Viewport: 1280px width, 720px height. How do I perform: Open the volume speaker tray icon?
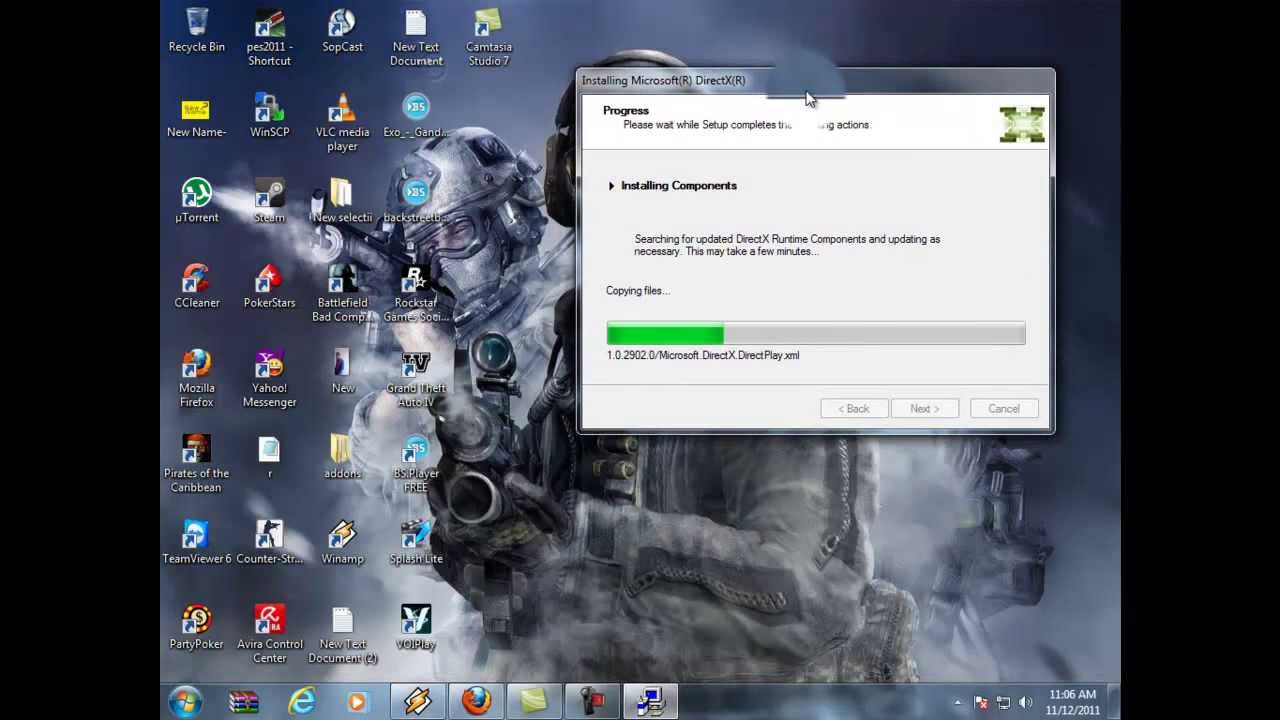coord(1025,703)
